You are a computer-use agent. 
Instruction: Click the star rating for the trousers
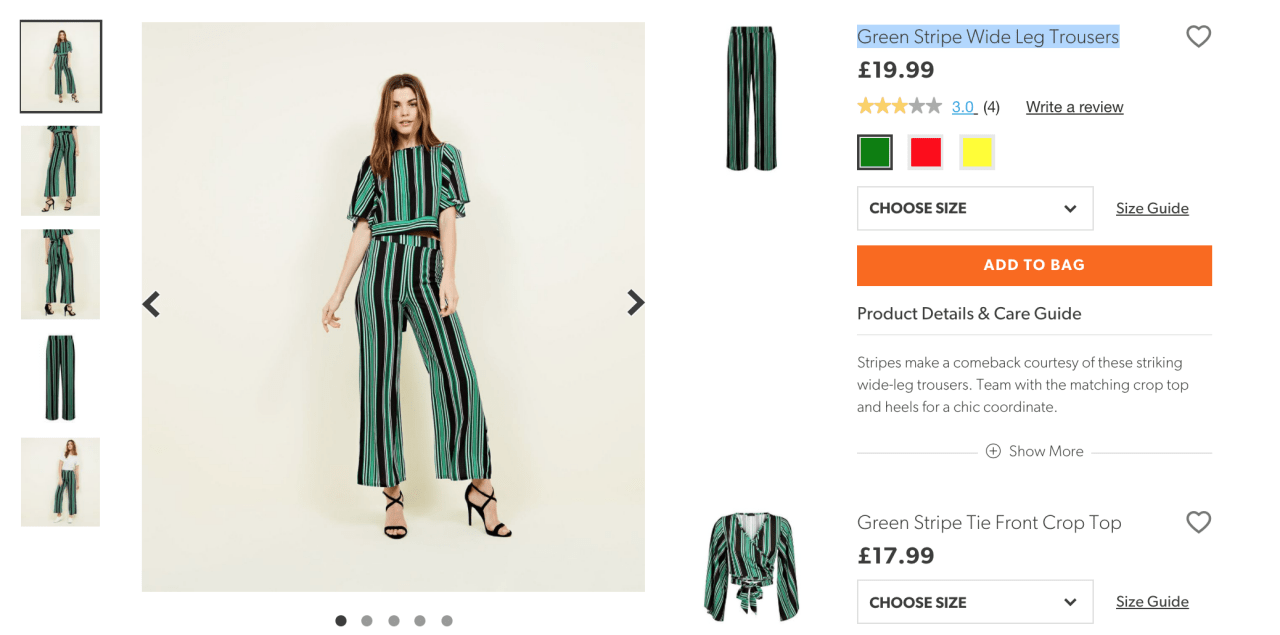[x=899, y=106]
